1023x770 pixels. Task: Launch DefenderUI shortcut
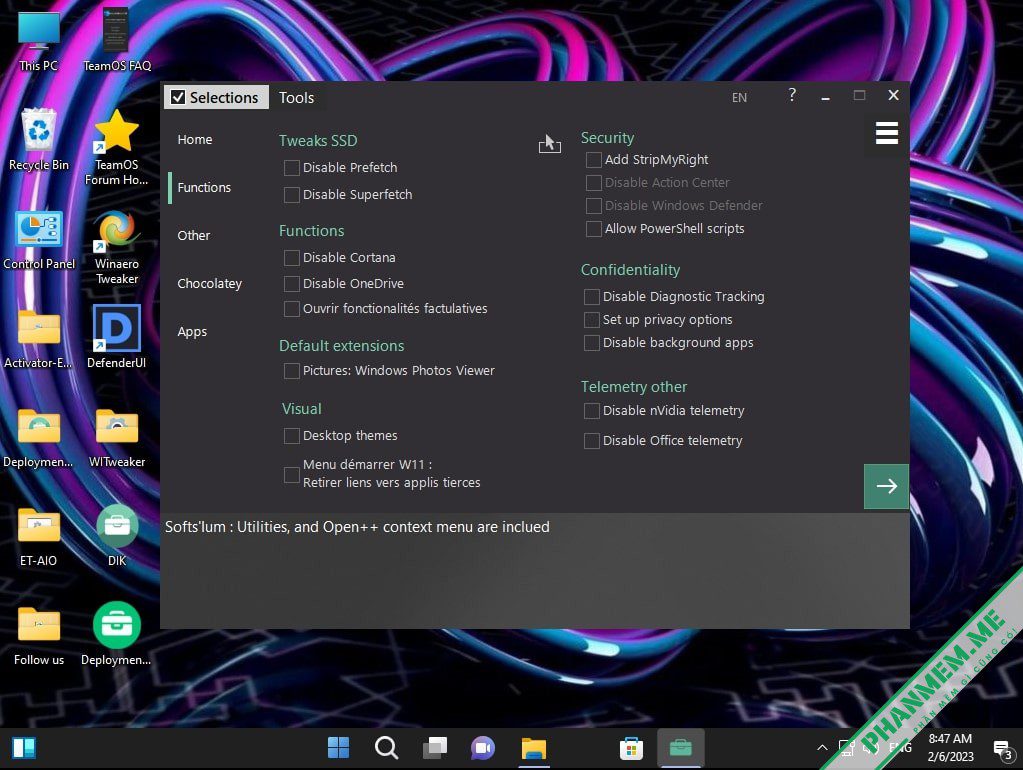click(117, 337)
